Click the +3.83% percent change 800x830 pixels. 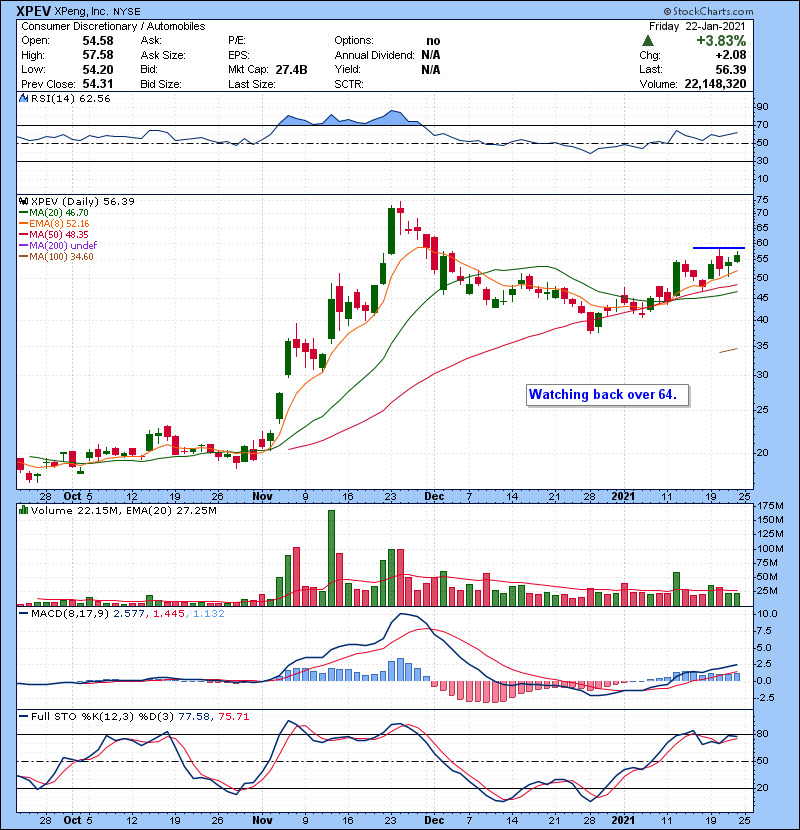pyautogui.click(x=721, y=41)
